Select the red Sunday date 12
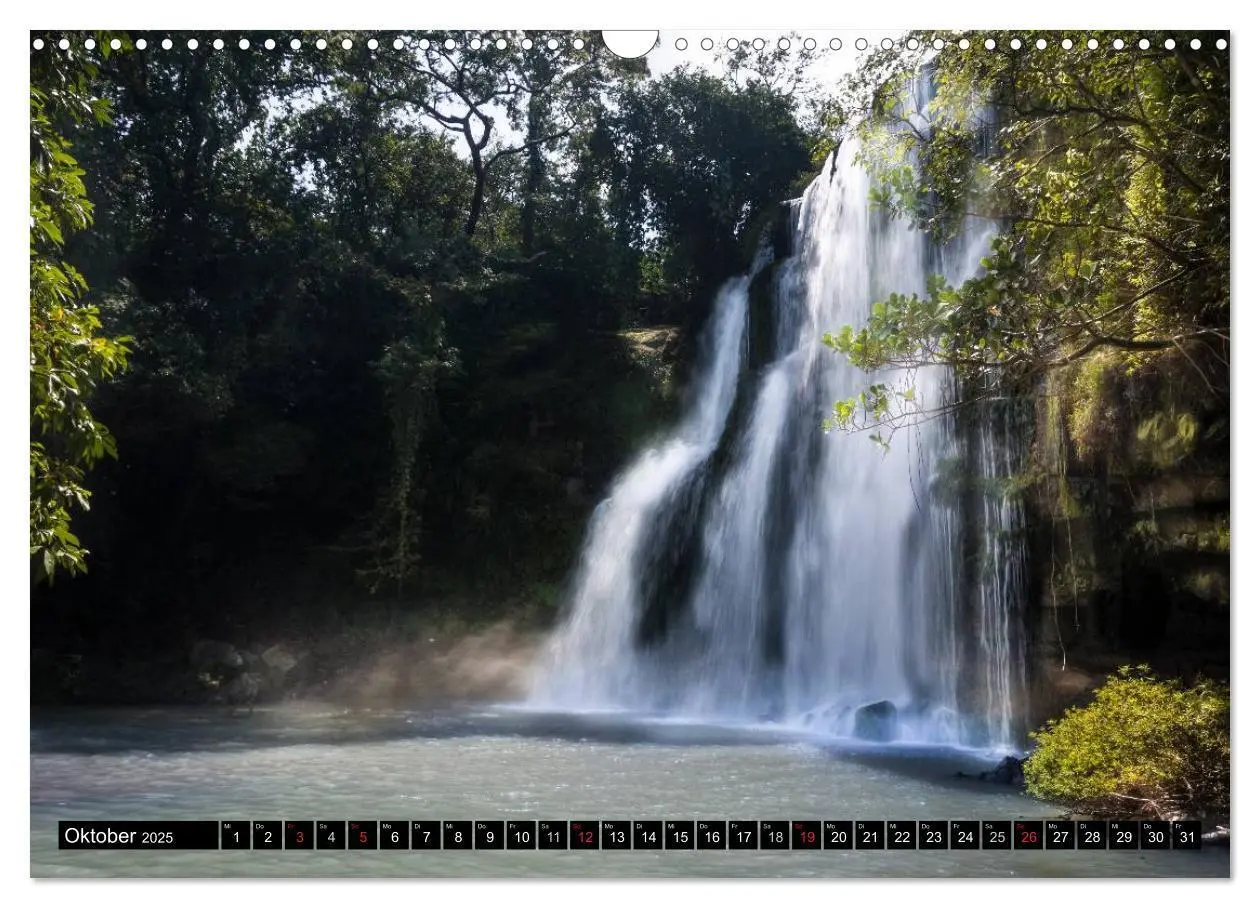 584,836
